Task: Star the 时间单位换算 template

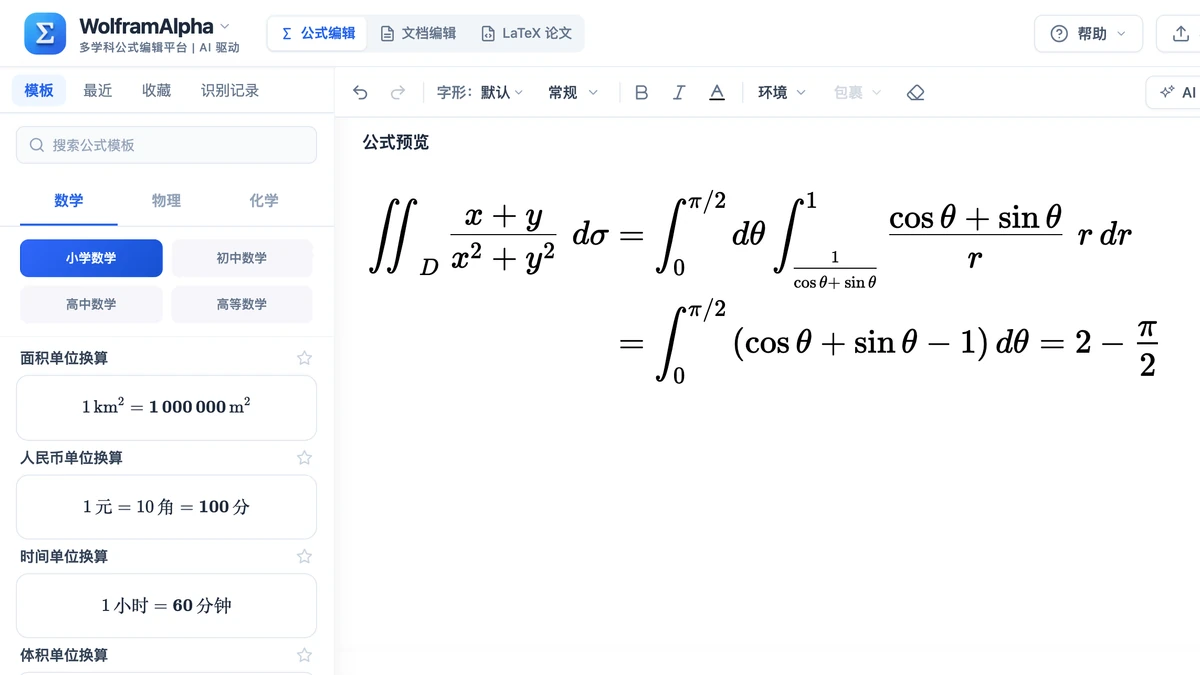Action: pyautogui.click(x=304, y=556)
